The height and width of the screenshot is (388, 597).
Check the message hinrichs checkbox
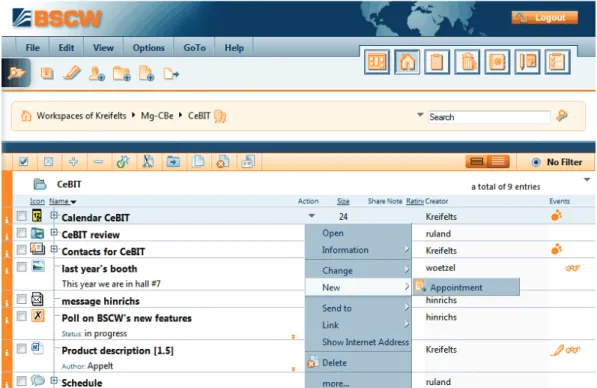coord(22,299)
